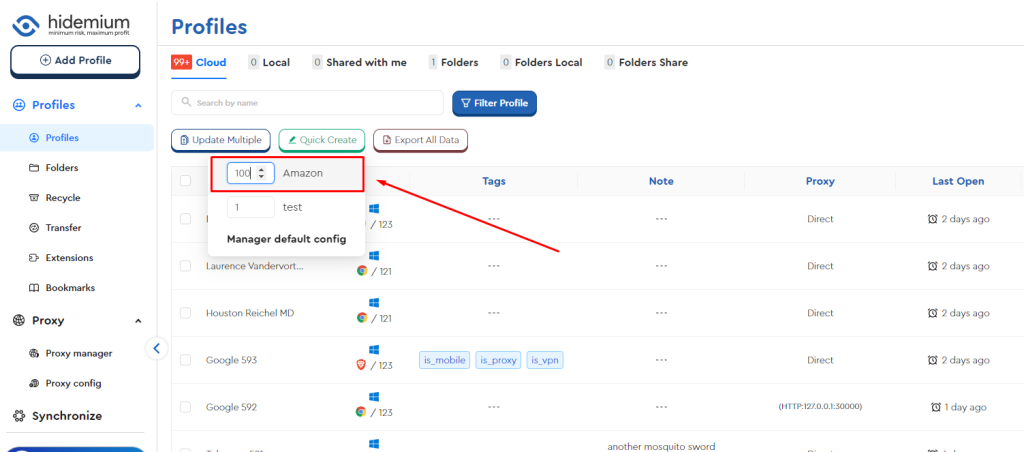This screenshot has width=1024, height=452.
Task: Check the box for Houston Reichel MD
Action: tap(185, 313)
